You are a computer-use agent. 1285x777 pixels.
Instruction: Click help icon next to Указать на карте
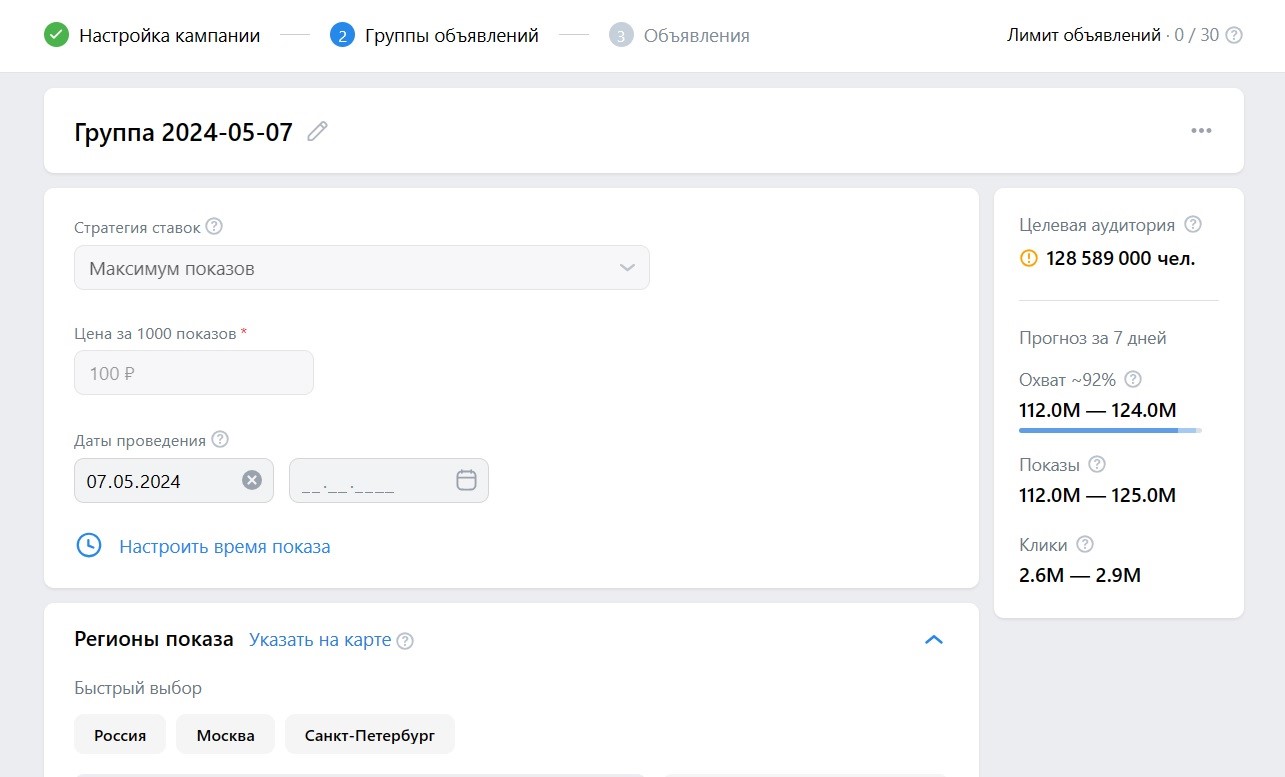(405, 641)
